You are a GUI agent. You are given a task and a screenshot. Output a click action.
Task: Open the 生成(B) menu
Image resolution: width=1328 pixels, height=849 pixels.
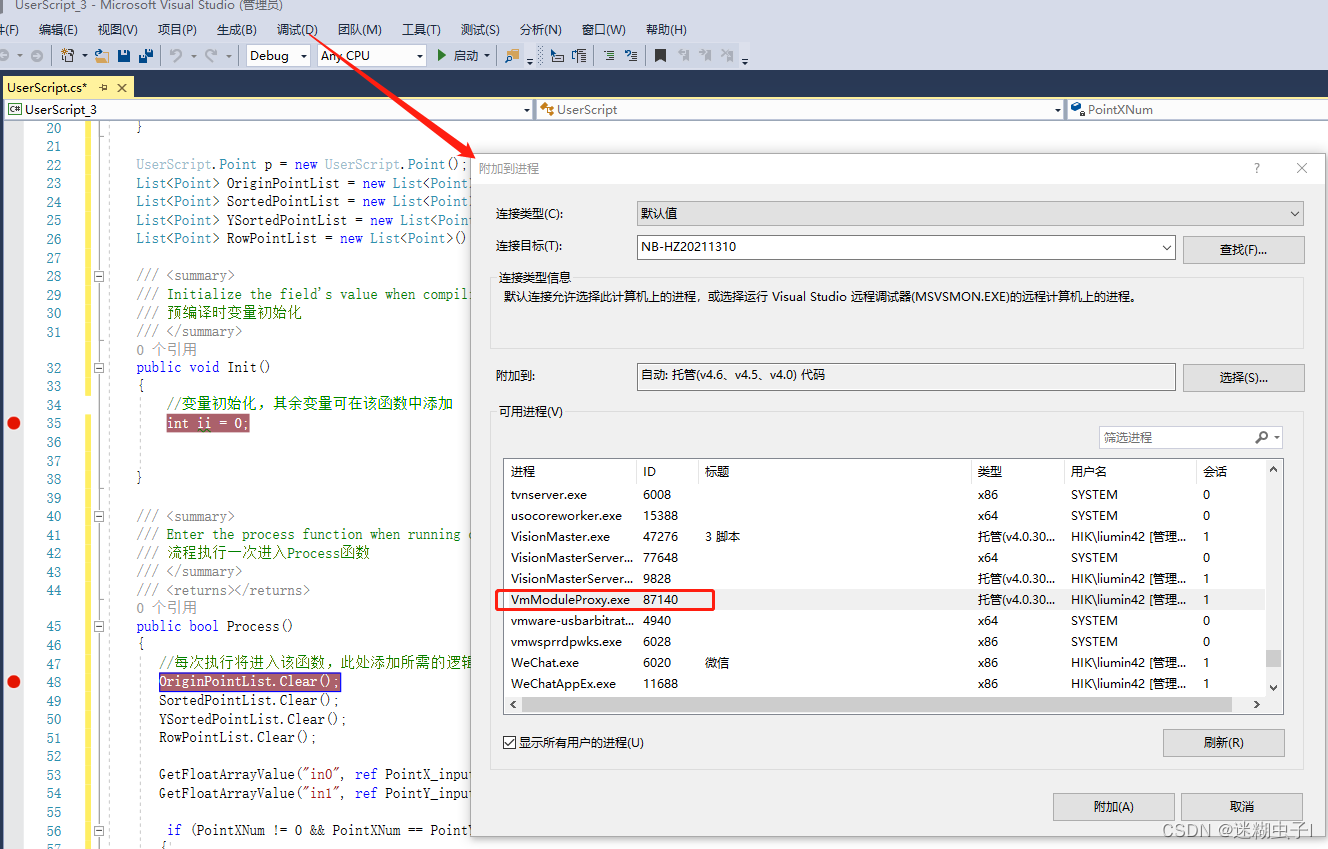pos(236,30)
